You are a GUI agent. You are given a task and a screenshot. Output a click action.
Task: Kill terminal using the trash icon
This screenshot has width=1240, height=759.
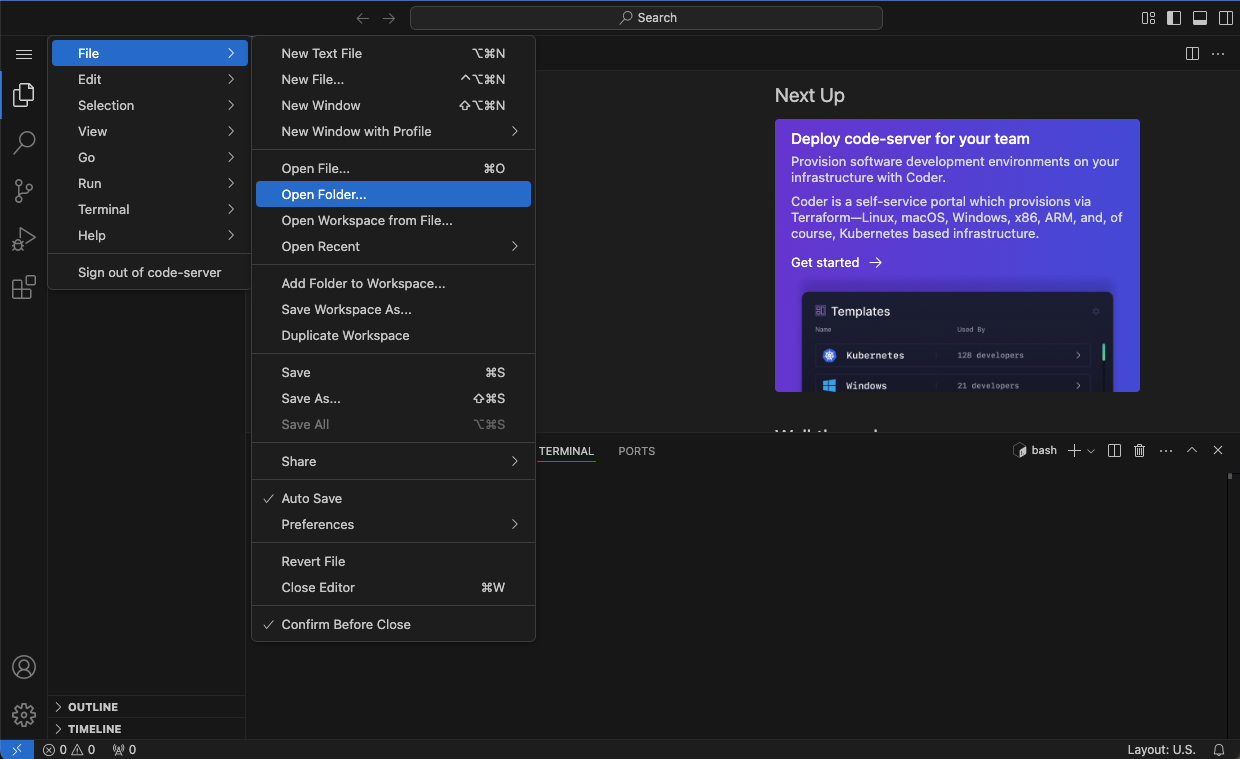(x=1139, y=451)
